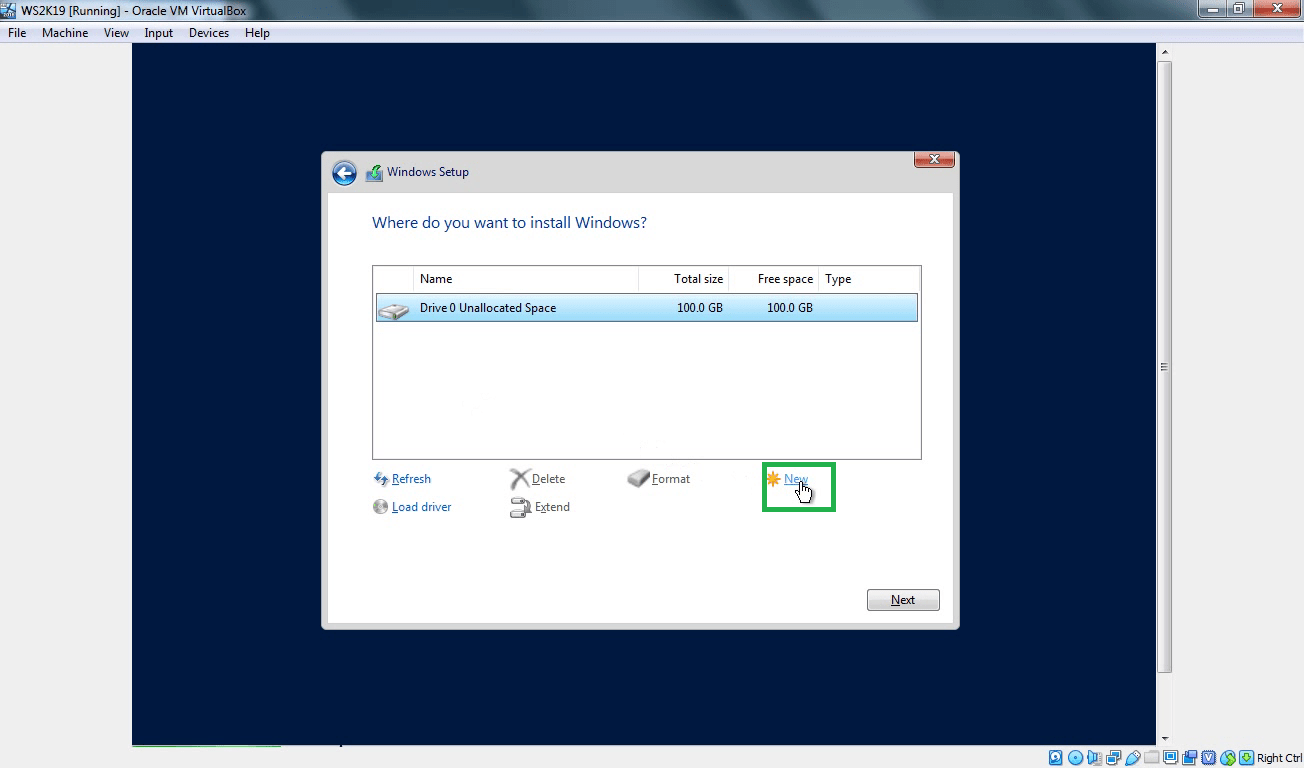This screenshot has height=768, width=1304.
Task: Click the mouse integration status icon
Action: pos(1229,758)
